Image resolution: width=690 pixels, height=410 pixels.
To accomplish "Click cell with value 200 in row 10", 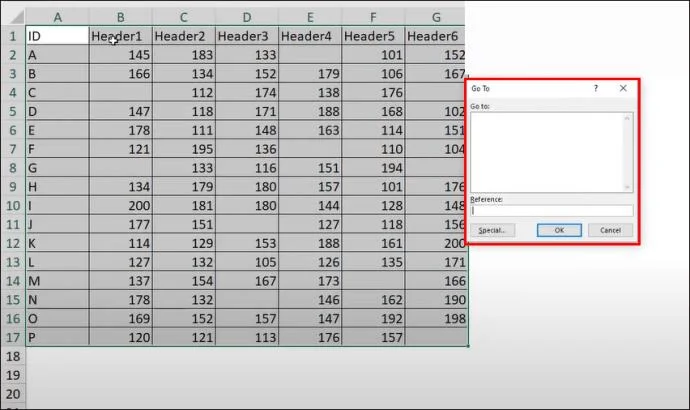I will click(x=120, y=205).
